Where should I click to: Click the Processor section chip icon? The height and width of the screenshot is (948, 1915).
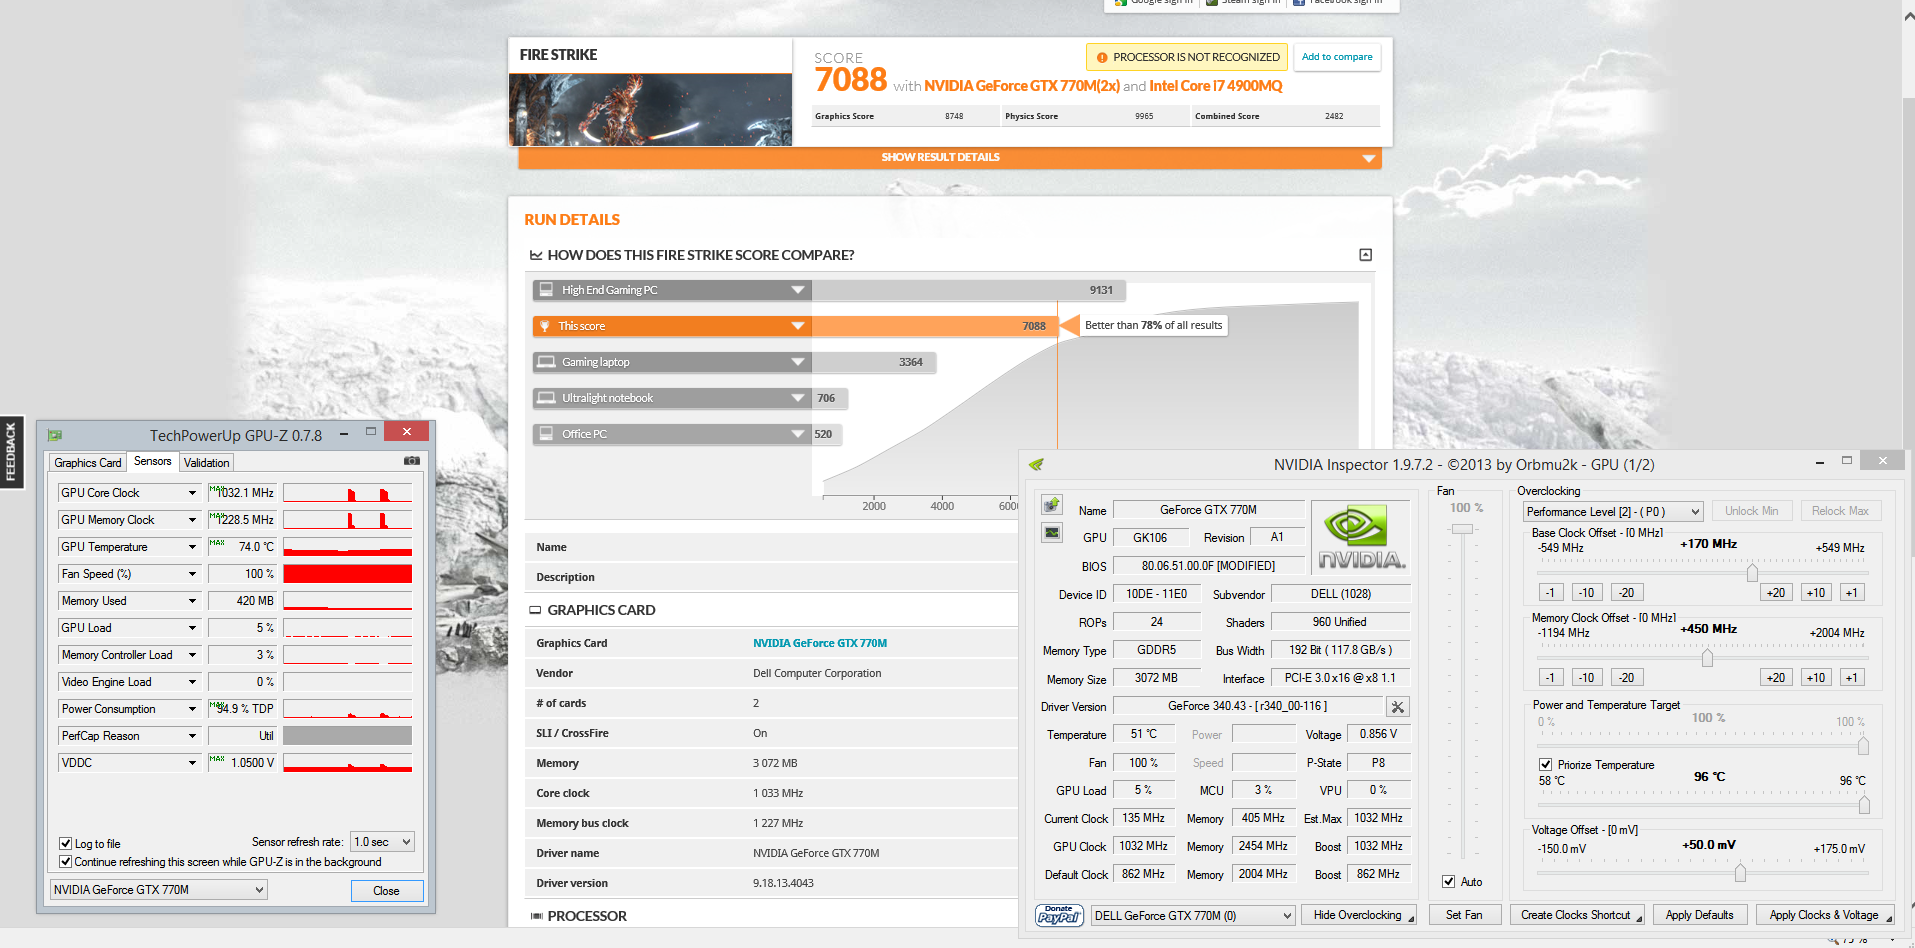point(537,916)
